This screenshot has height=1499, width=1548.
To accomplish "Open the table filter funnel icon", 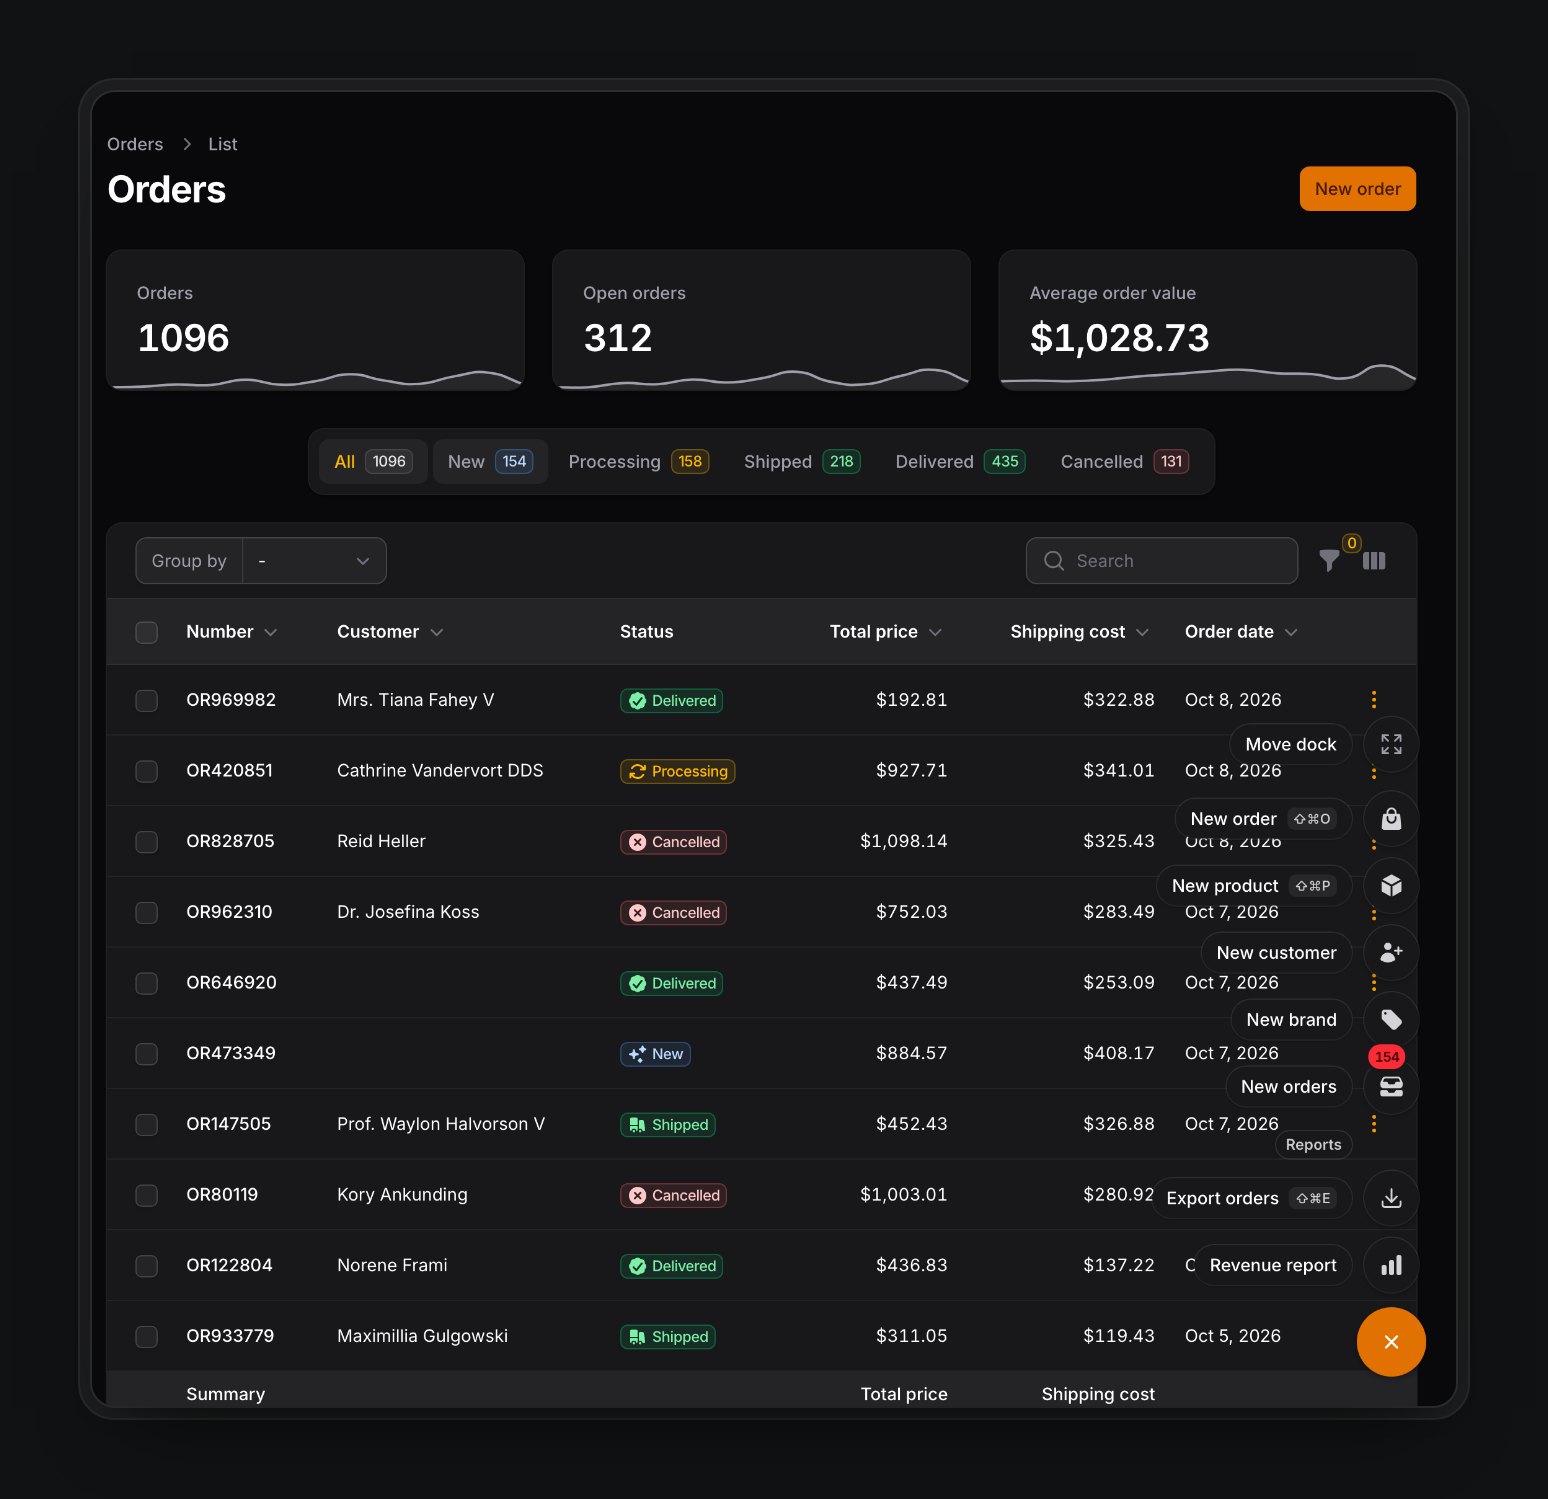I will tap(1329, 561).
